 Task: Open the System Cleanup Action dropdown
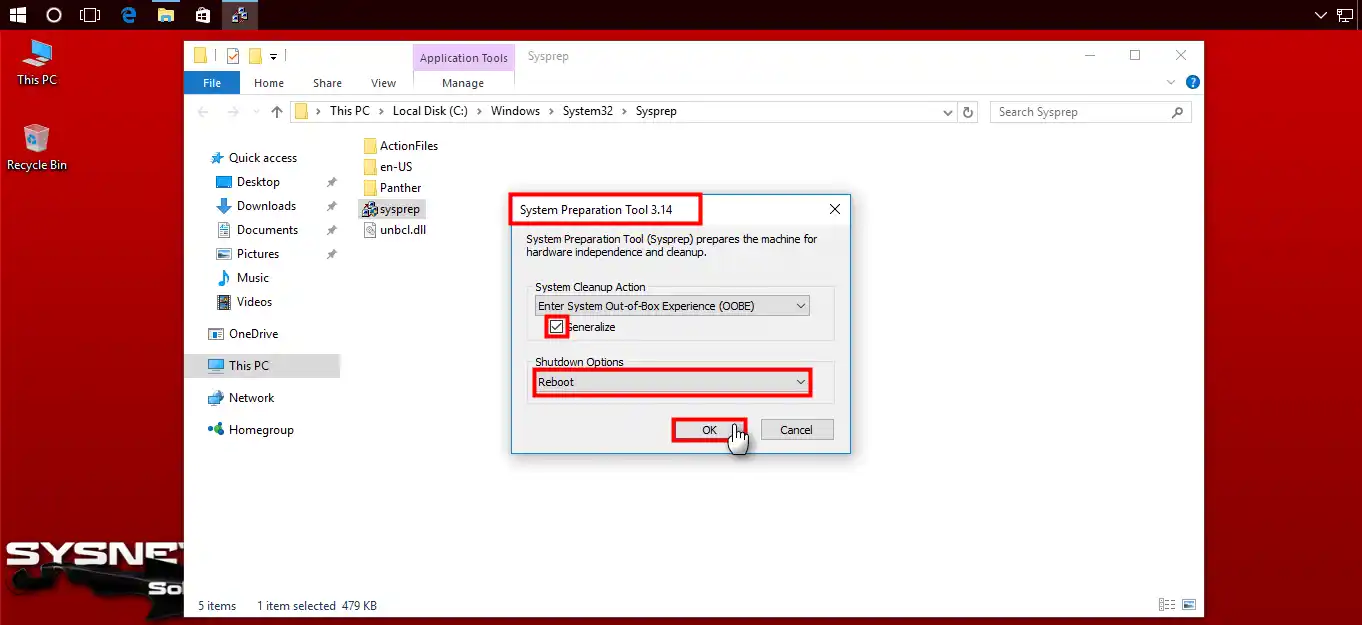[800, 305]
